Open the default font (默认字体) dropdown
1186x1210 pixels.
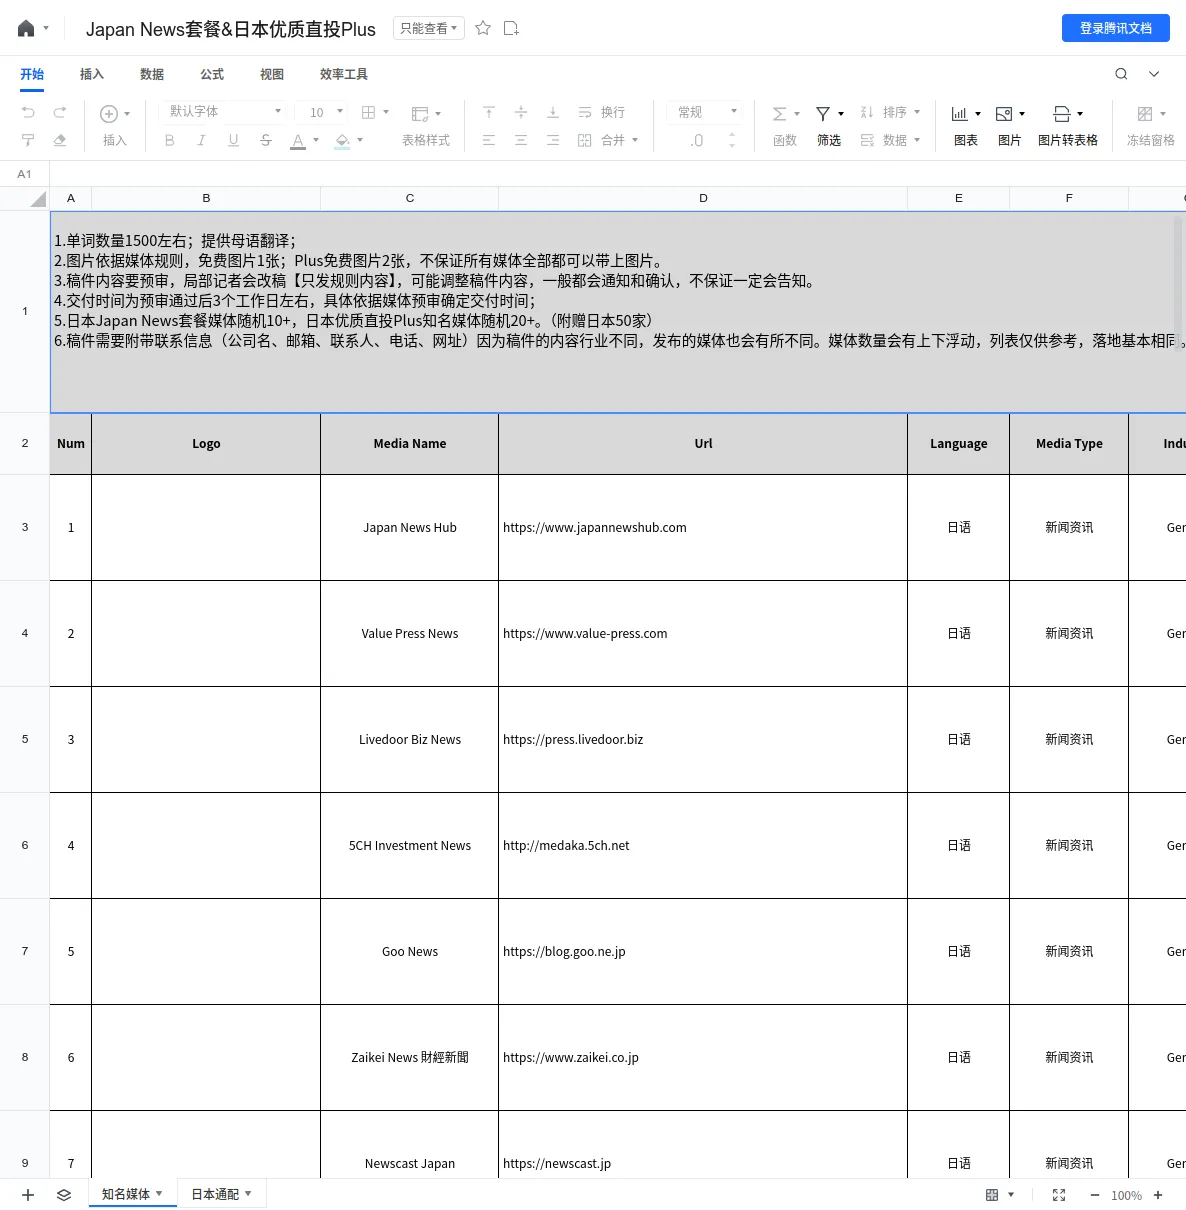coord(224,111)
